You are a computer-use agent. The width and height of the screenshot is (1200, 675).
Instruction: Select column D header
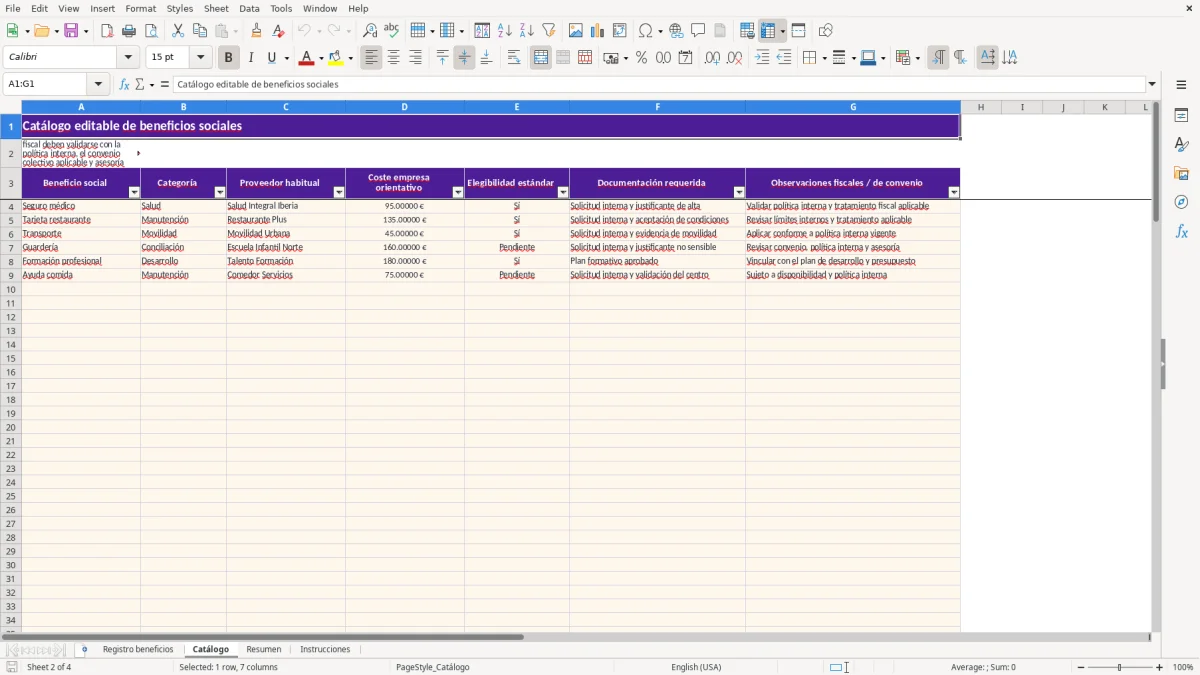(x=405, y=107)
